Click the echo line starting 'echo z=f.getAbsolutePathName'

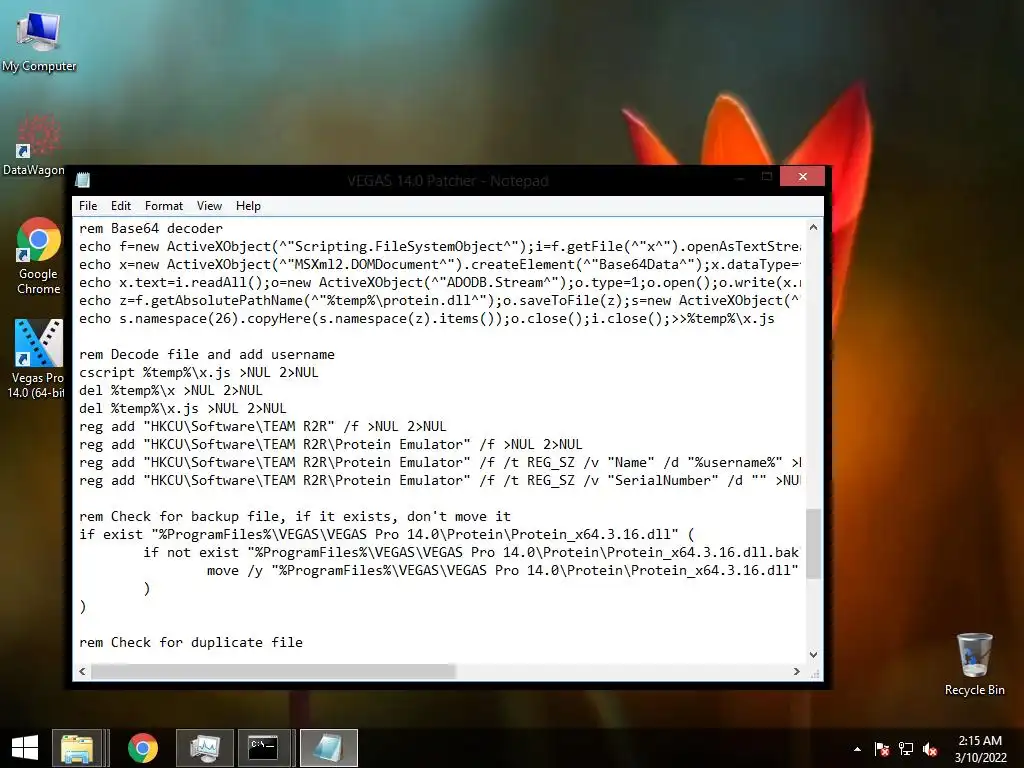(440, 300)
